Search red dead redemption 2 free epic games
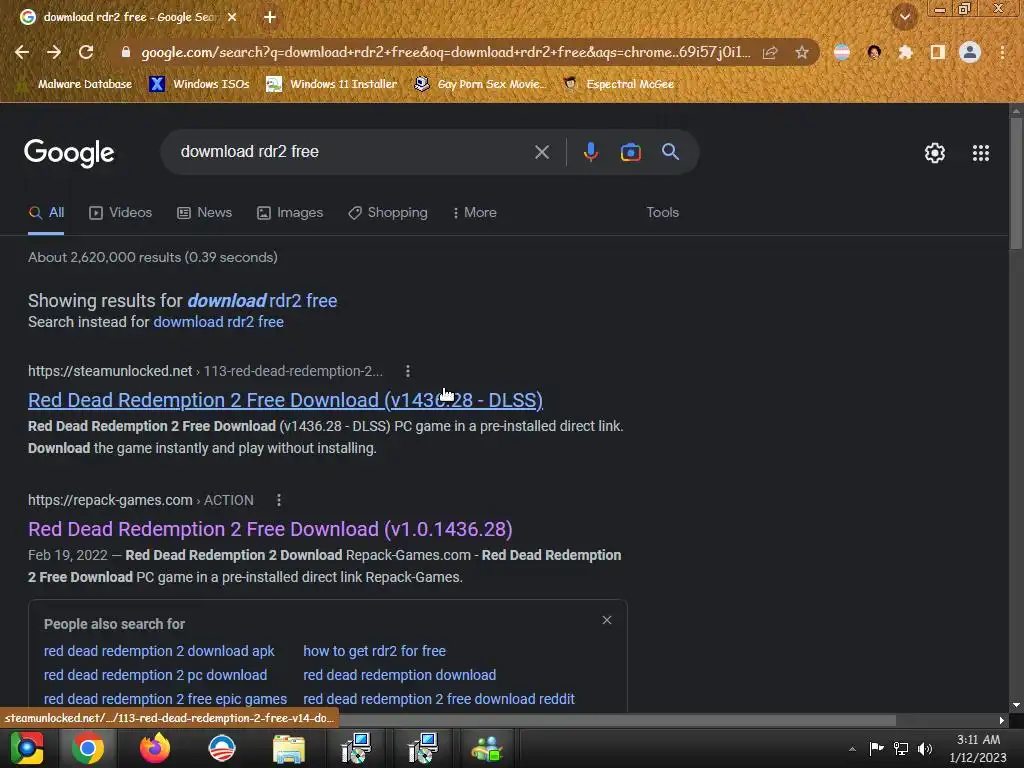 (x=165, y=699)
